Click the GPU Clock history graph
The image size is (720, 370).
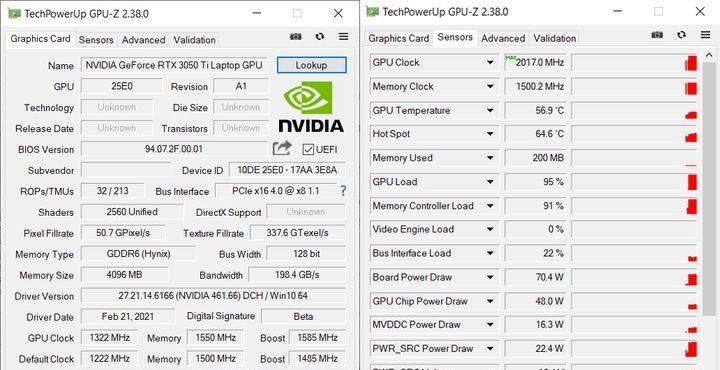(x=635, y=62)
